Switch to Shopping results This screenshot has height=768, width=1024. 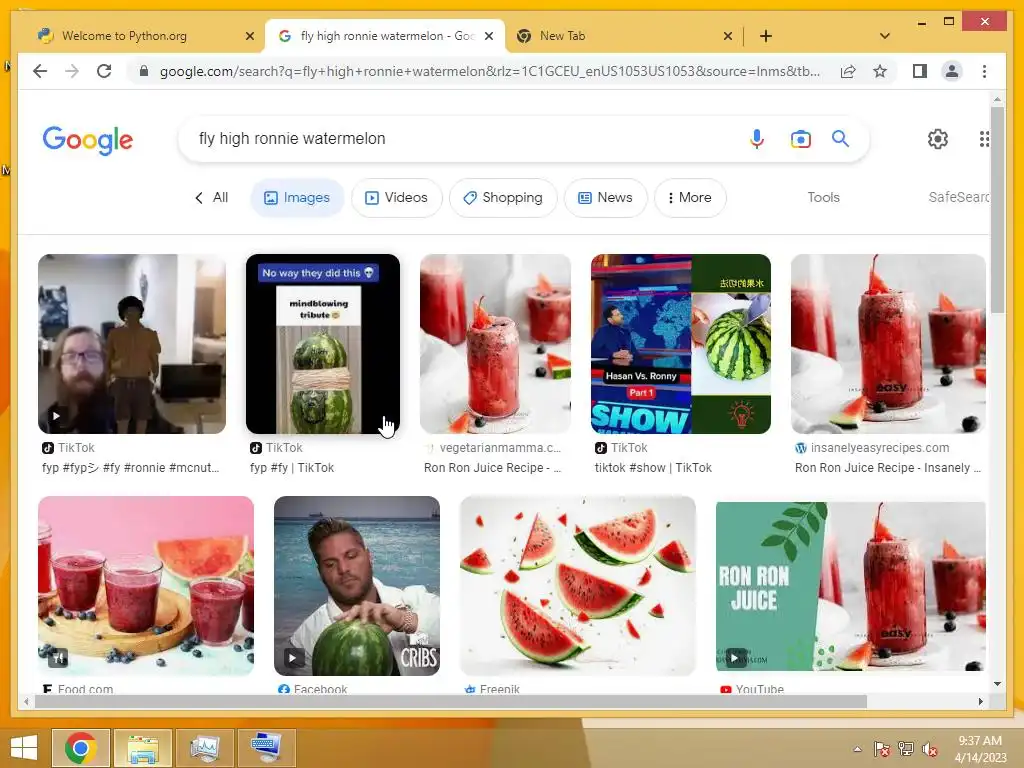(x=503, y=197)
